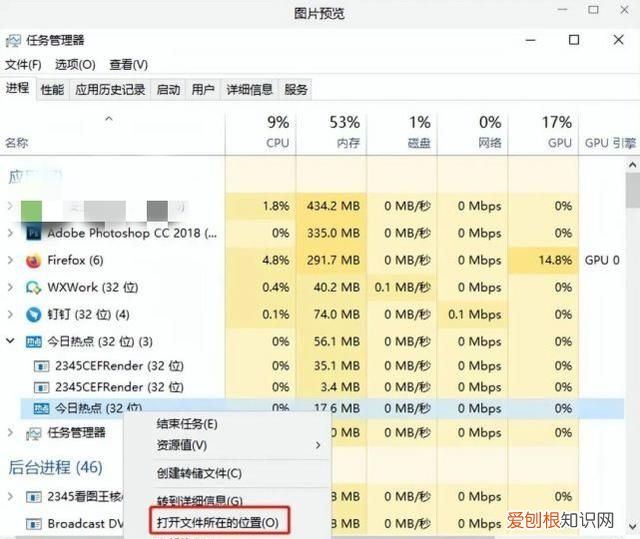Sort by the GPU 引擎 column header
This screenshot has width=640, height=539.
click(610, 143)
